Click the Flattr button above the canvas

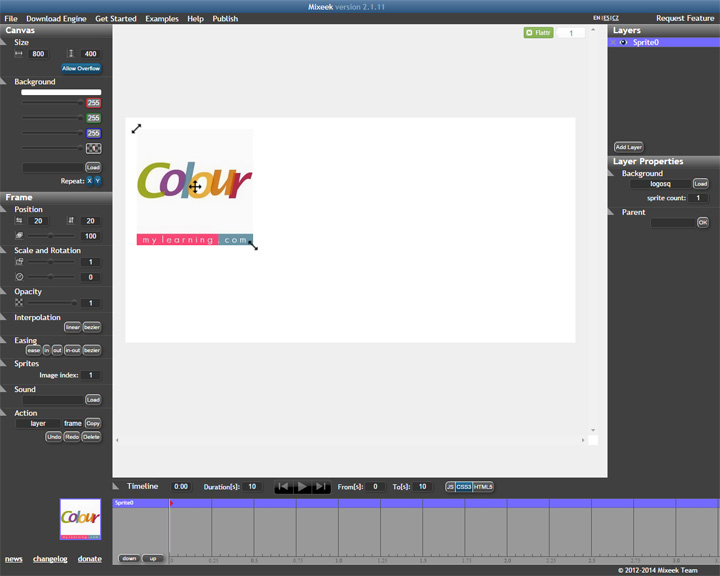[538, 33]
